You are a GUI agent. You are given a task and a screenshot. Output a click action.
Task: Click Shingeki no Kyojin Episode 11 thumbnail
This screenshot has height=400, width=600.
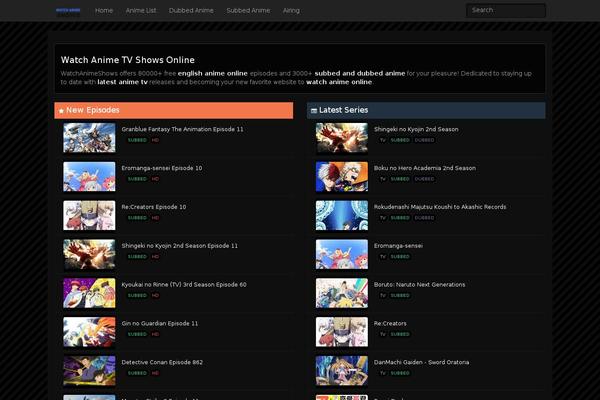[89, 254]
